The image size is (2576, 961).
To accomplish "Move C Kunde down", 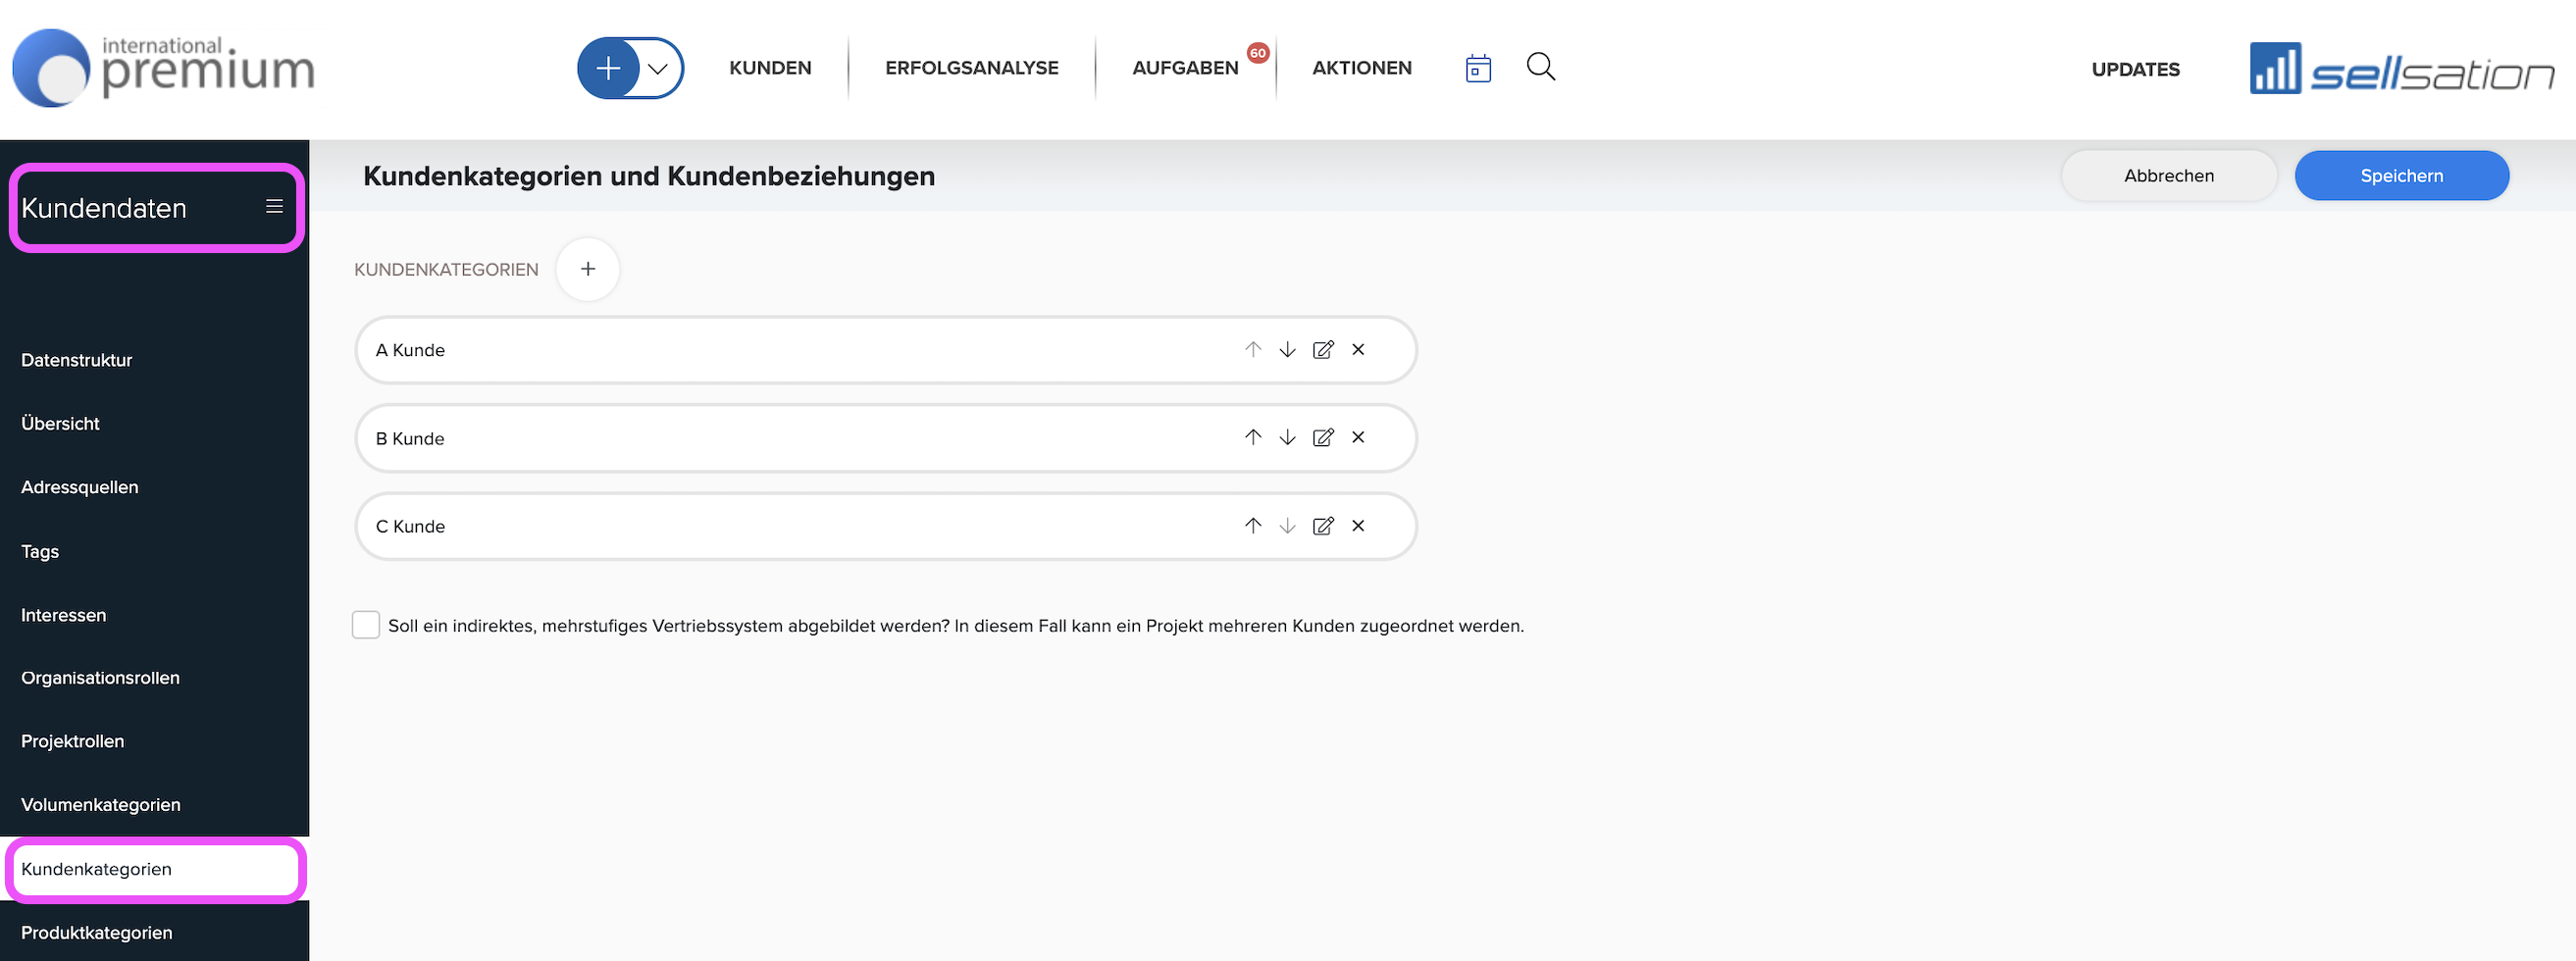I will pyautogui.click(x=1288, y=525).
